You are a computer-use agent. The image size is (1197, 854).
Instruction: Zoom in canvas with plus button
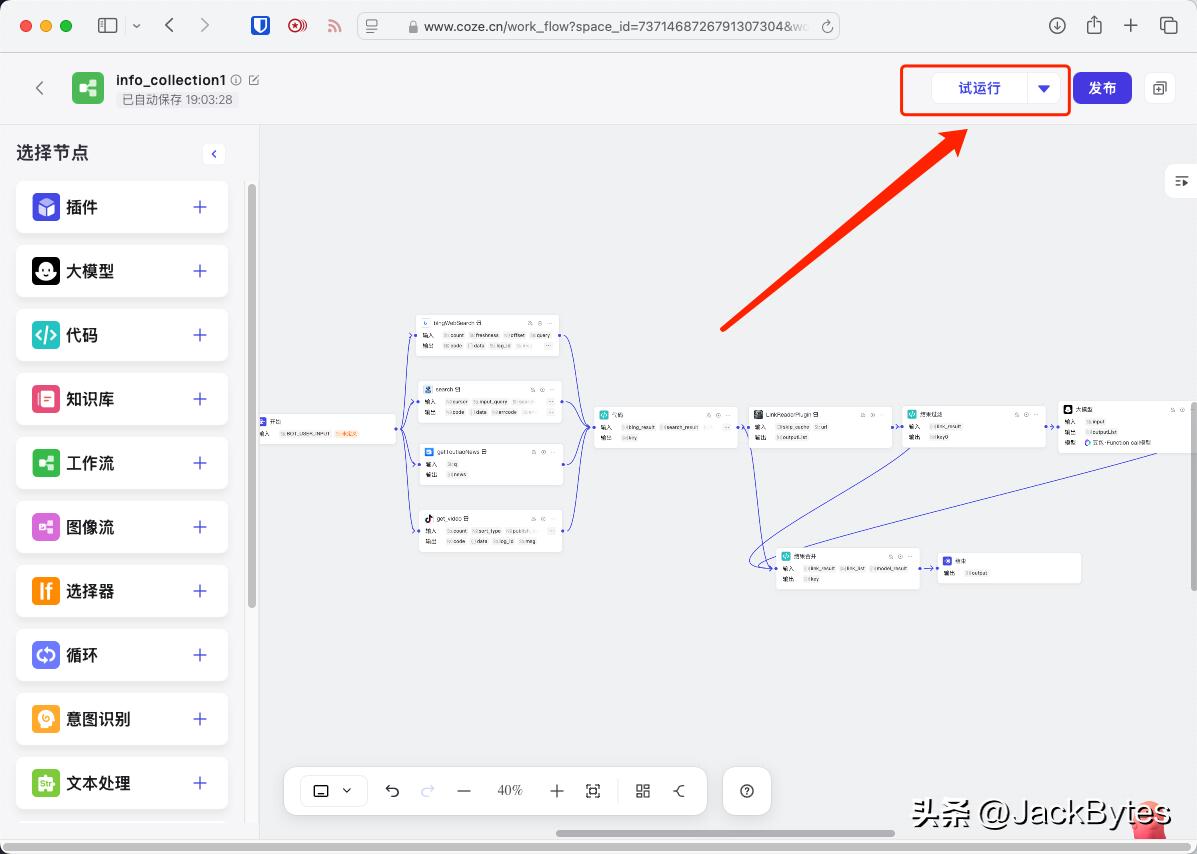click(x=557, y=791)
